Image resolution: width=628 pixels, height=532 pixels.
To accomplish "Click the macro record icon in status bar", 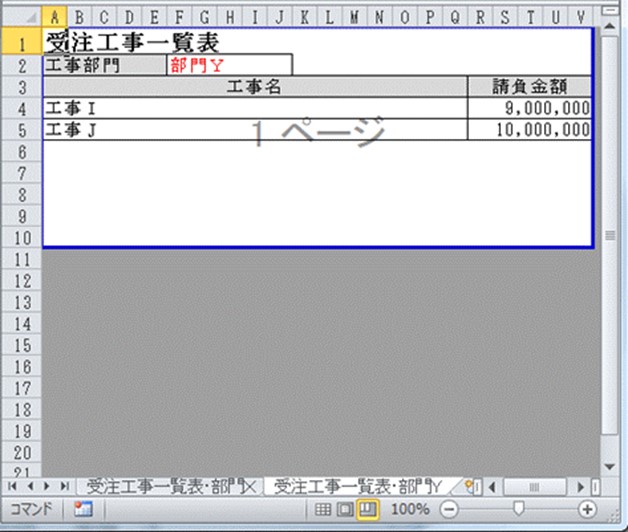I will tap(83, 509).
